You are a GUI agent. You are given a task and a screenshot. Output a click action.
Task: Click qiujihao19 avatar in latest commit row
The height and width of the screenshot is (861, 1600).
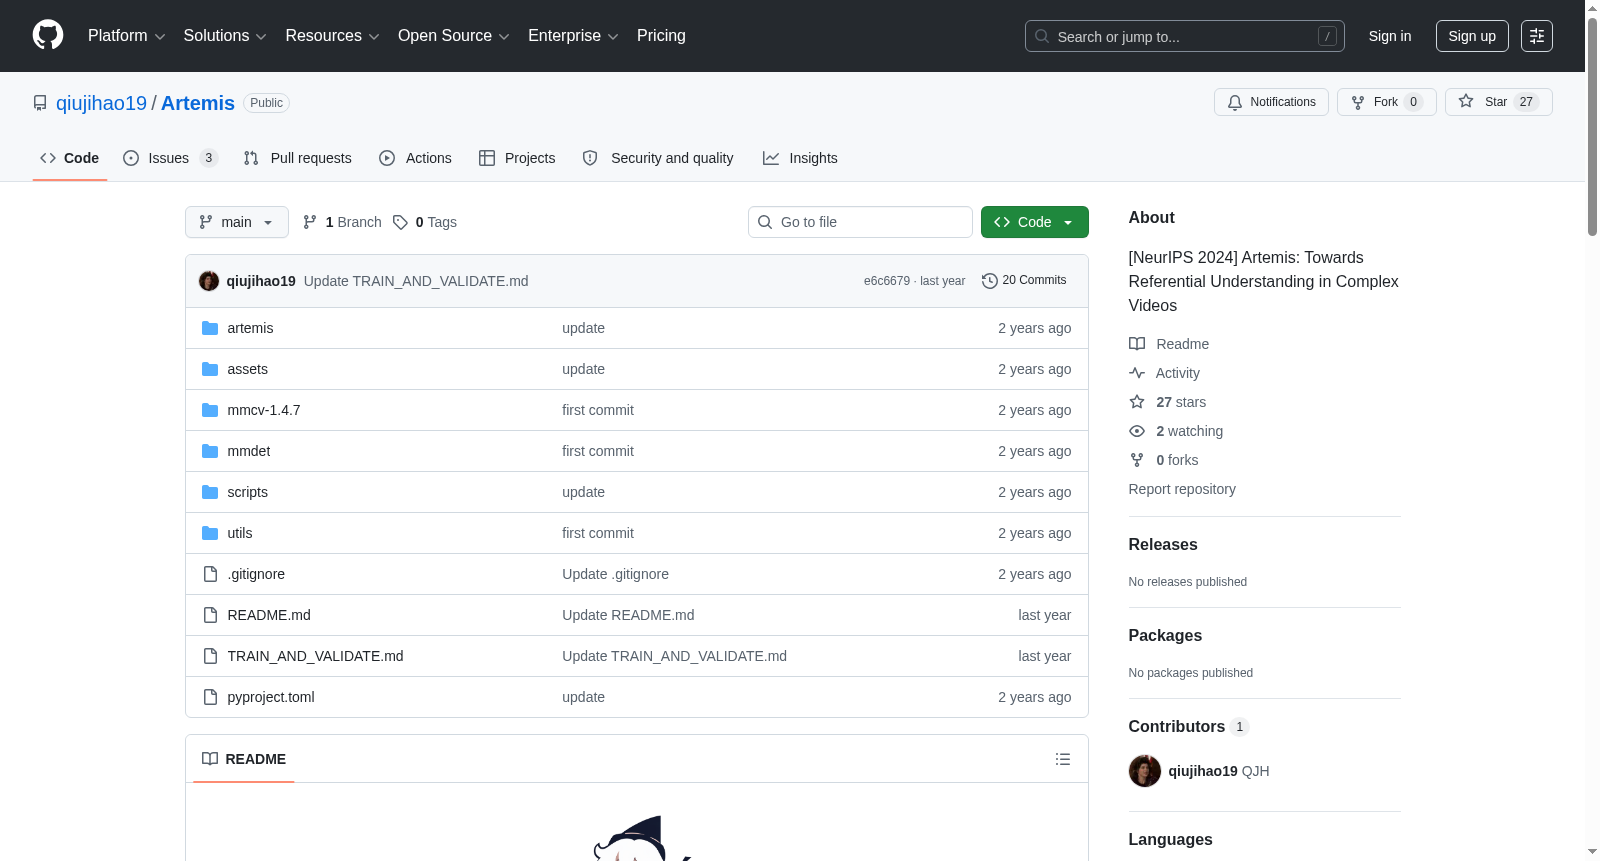[209, 281]
